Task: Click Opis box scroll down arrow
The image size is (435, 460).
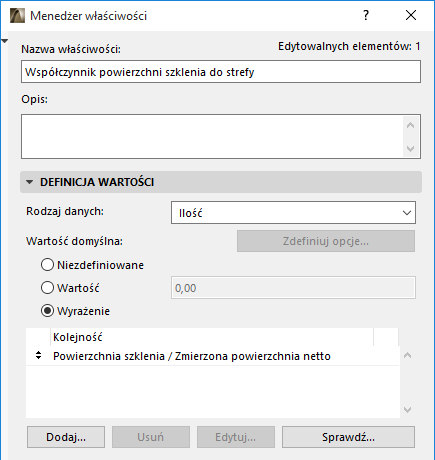Action: point(411,148)
